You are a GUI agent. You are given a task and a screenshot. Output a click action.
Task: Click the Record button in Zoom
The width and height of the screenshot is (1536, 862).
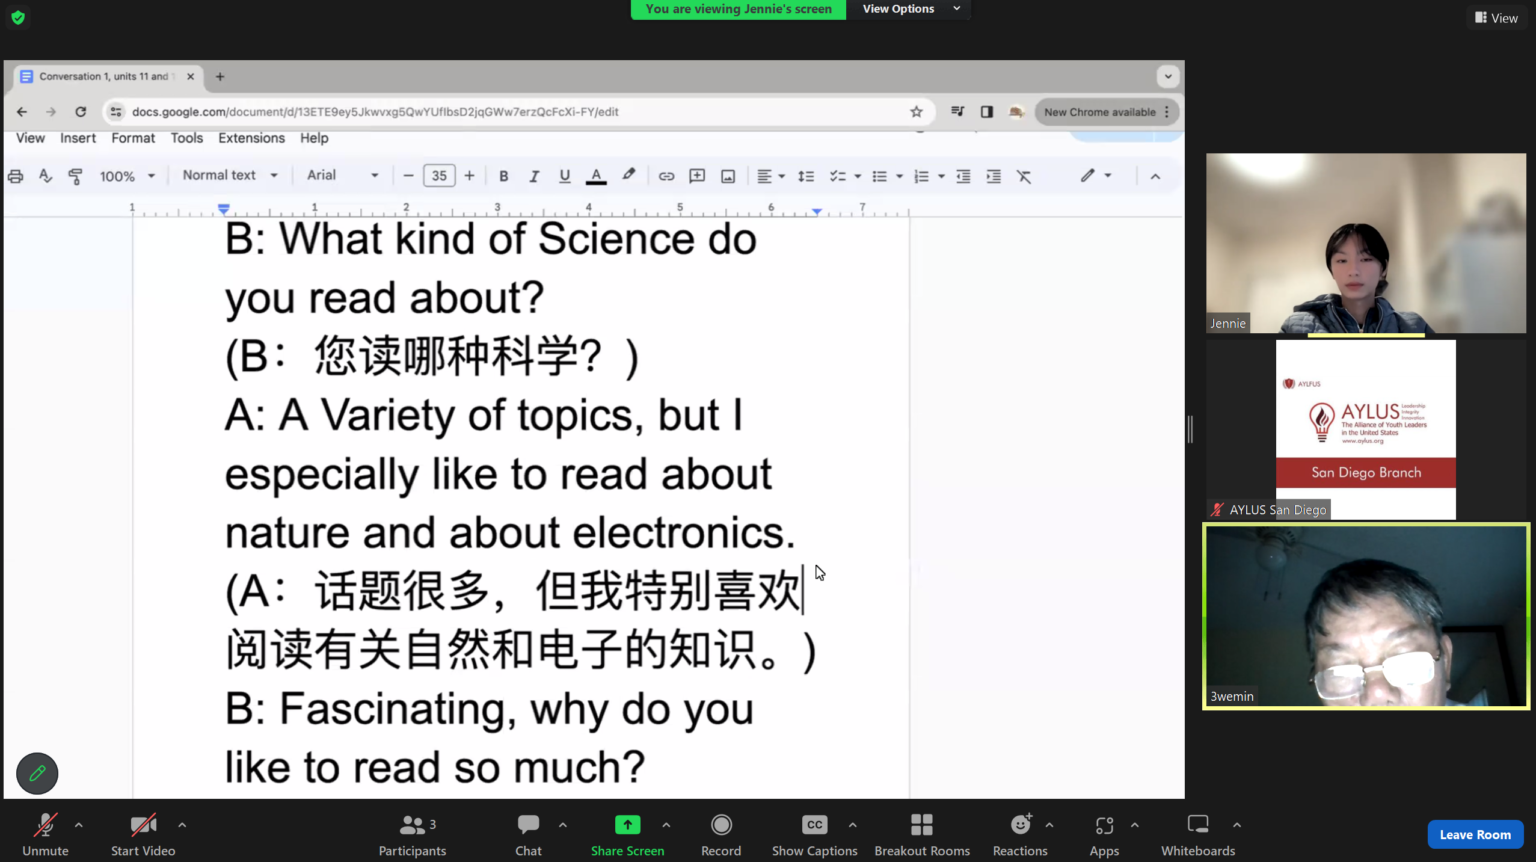pyautogui.click(x=721, y=835)
